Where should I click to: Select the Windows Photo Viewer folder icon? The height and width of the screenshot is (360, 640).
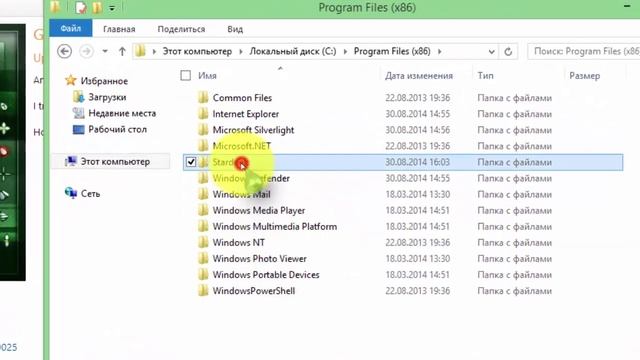click(203, 259)
